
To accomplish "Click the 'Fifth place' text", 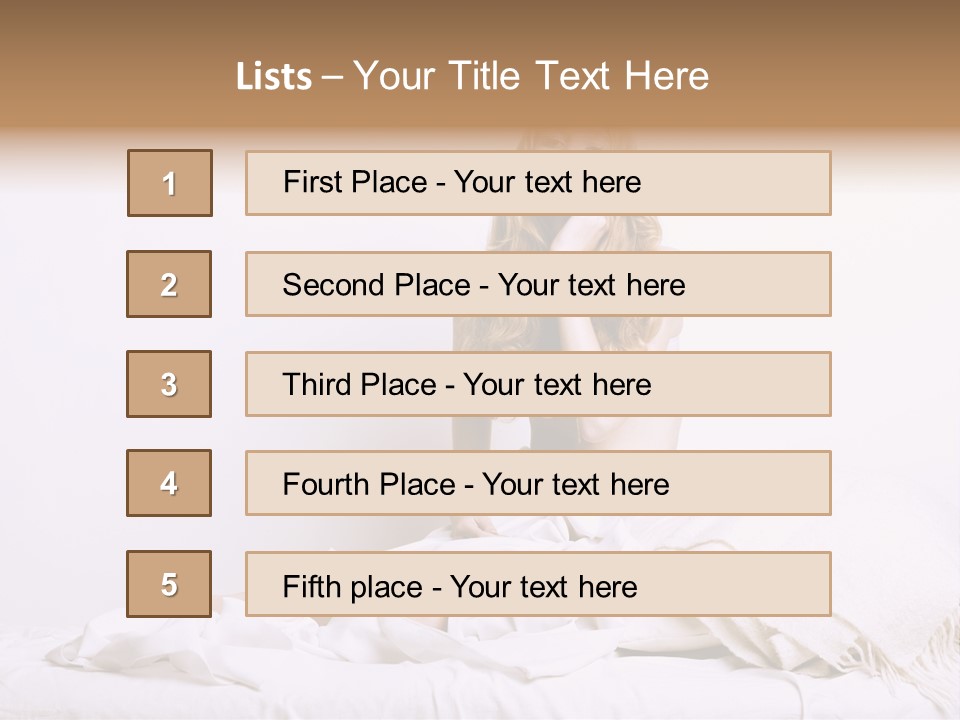I will 353,587.
